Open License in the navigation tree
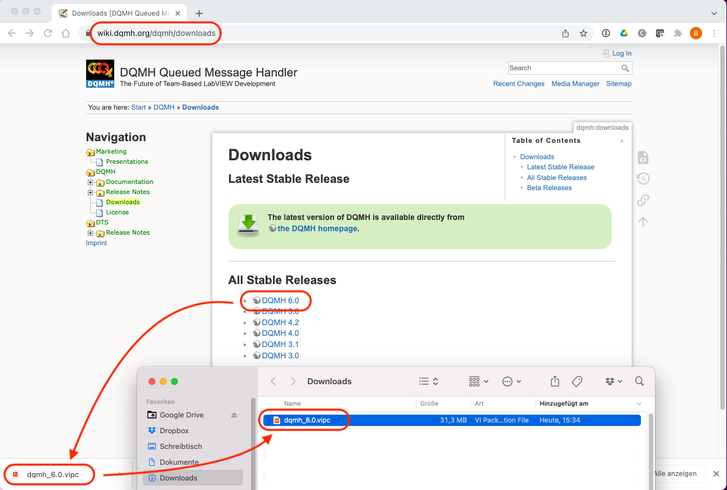 tap(117, 212)
